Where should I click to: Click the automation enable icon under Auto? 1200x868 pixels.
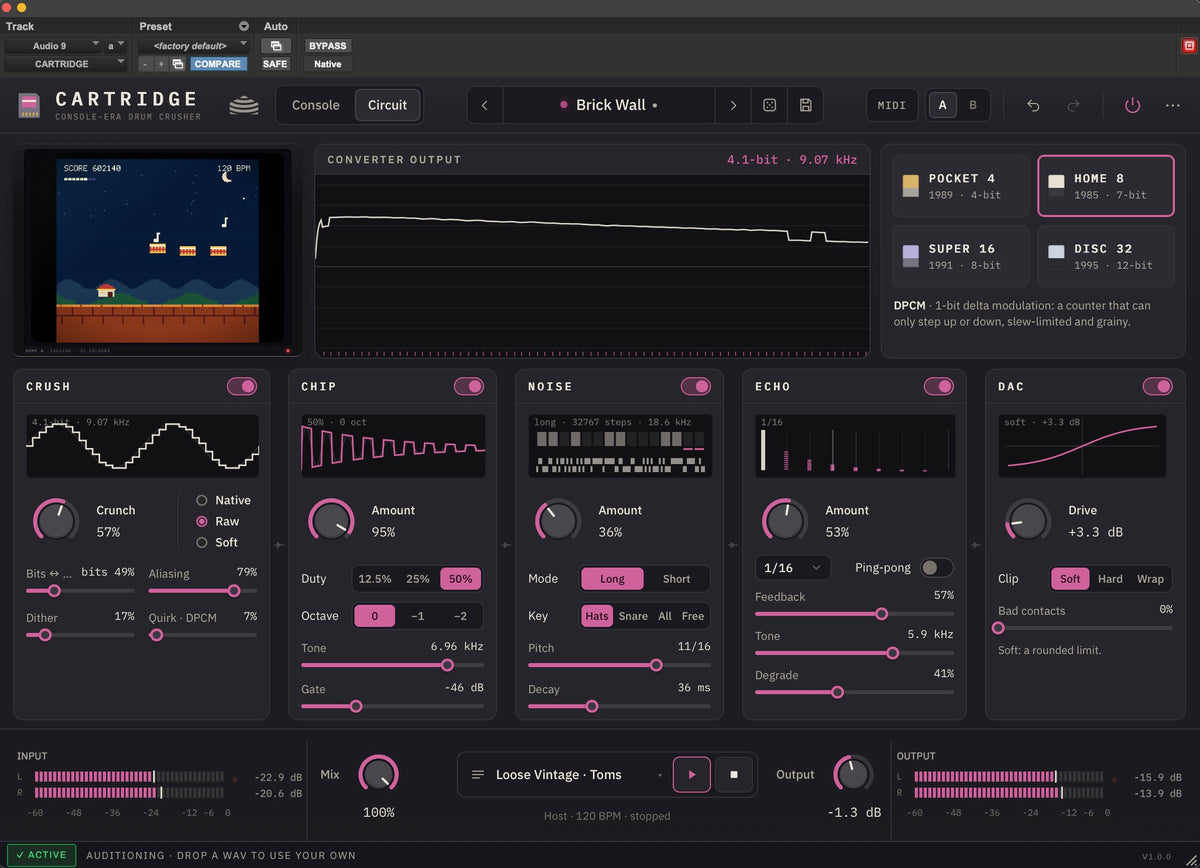point(276,46)
